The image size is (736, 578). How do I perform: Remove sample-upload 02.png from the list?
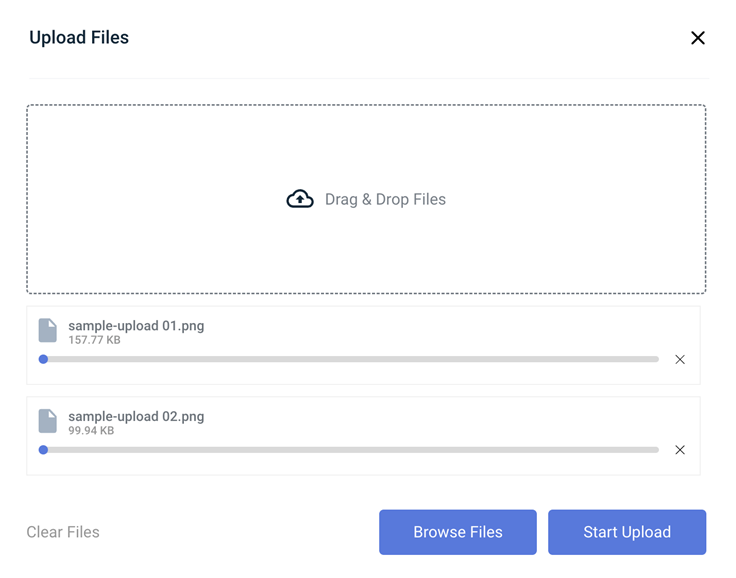680,450
